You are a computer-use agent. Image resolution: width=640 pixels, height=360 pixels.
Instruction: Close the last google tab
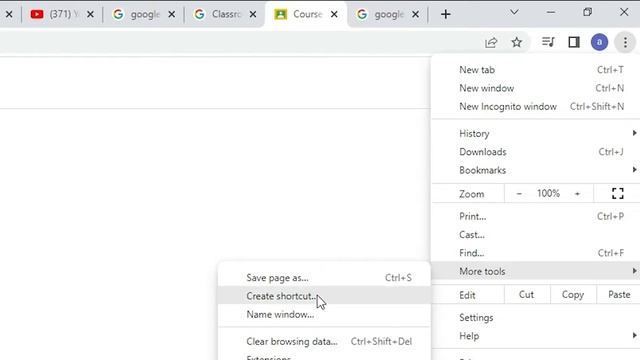(x=416, y=14)
